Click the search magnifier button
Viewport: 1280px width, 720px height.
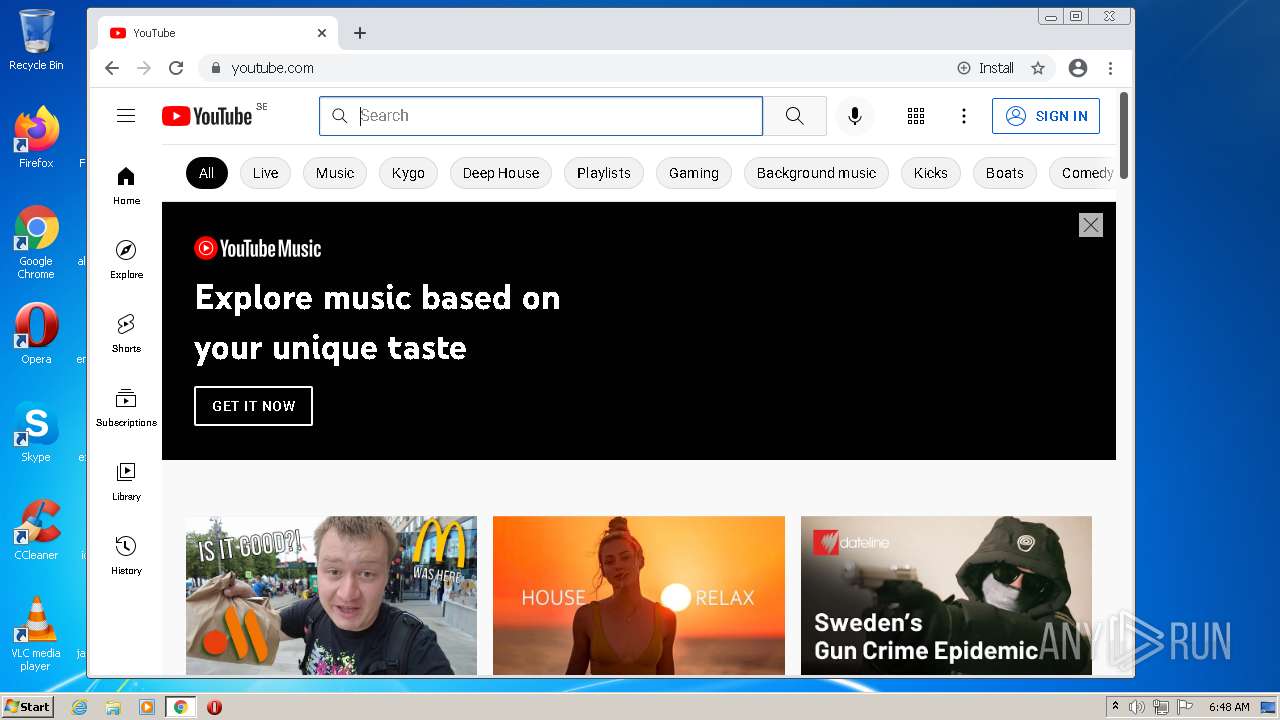click(x=794, y=116)
